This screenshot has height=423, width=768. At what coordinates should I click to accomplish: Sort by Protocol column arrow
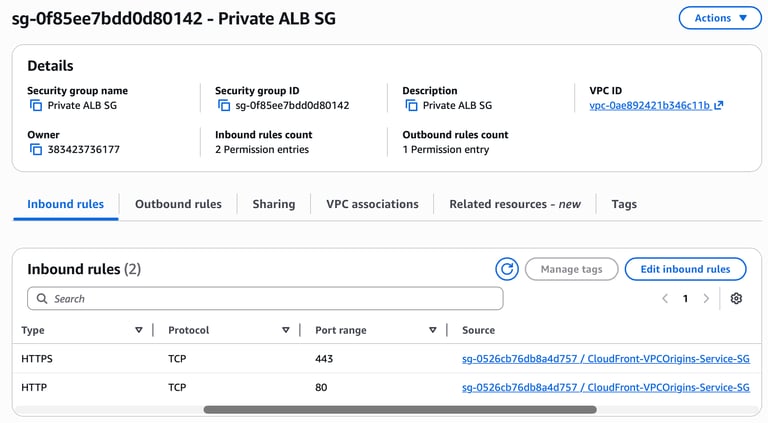coord(286,330)
